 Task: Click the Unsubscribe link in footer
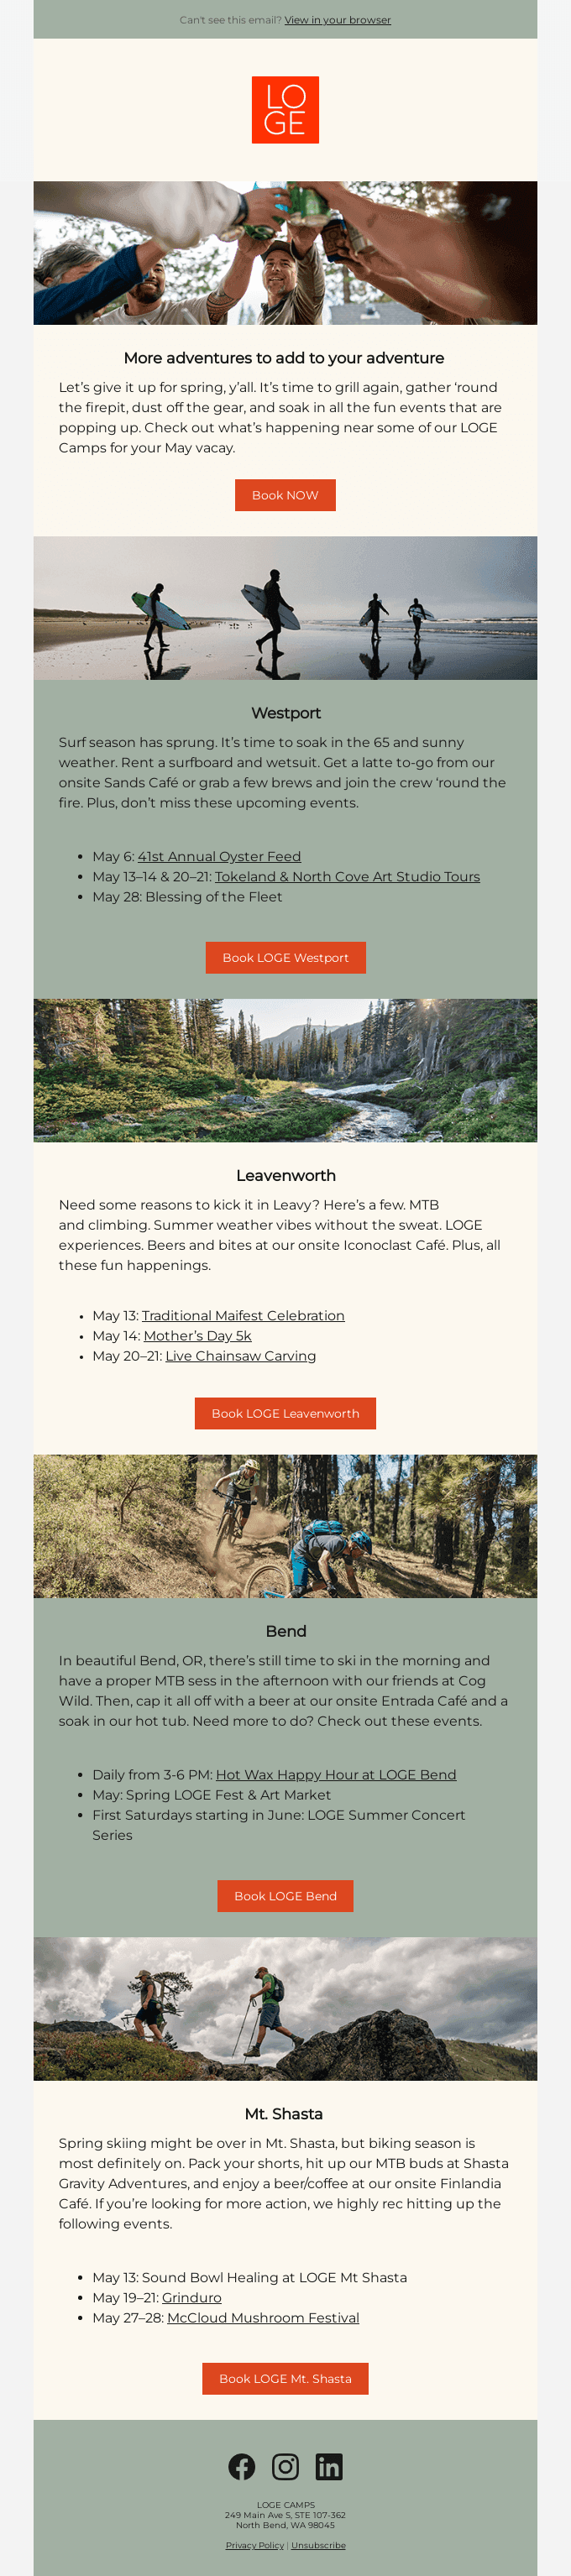point(318,2545)
